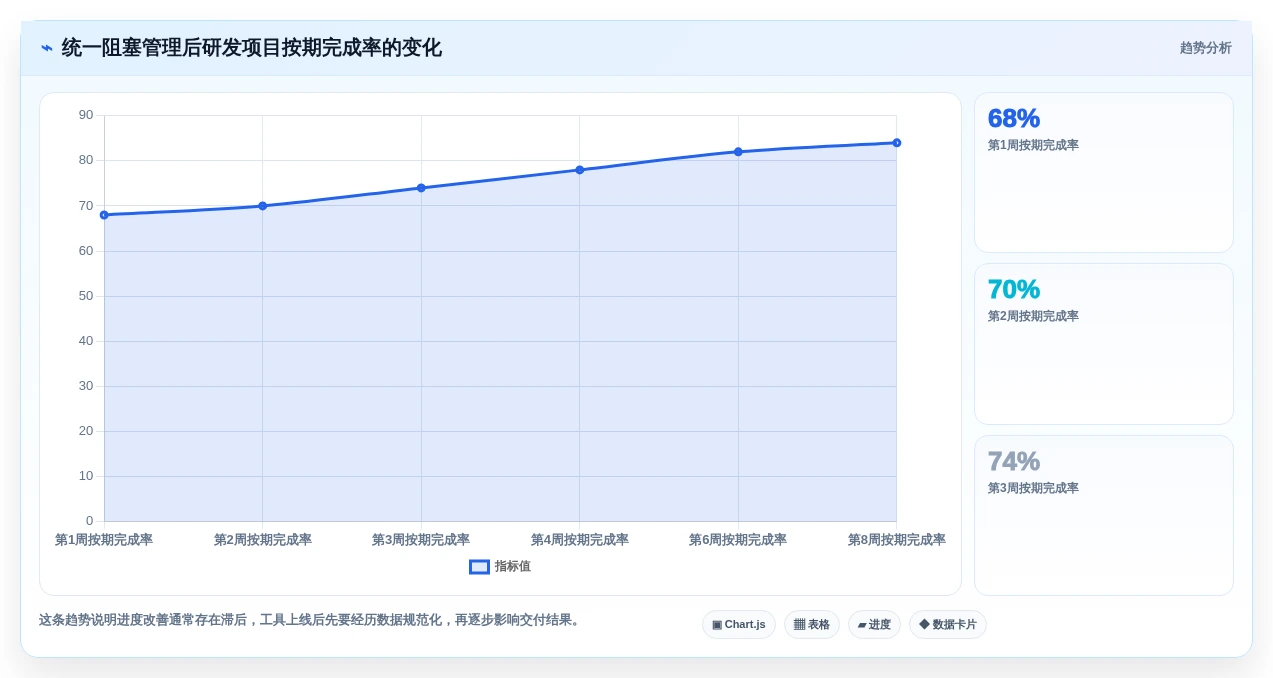Select the 第6周按期完成率 data point

point(738,152)
